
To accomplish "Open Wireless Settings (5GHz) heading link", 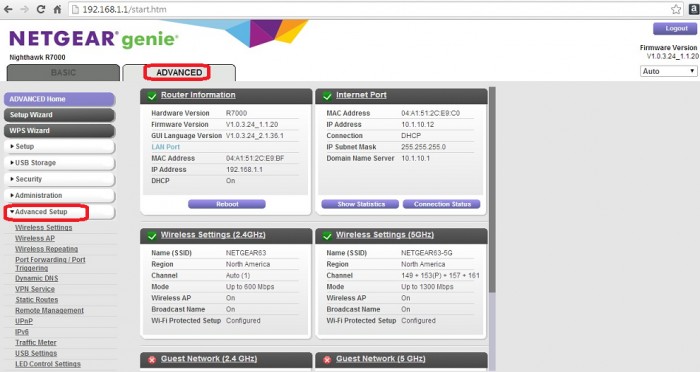I will 385,235.
